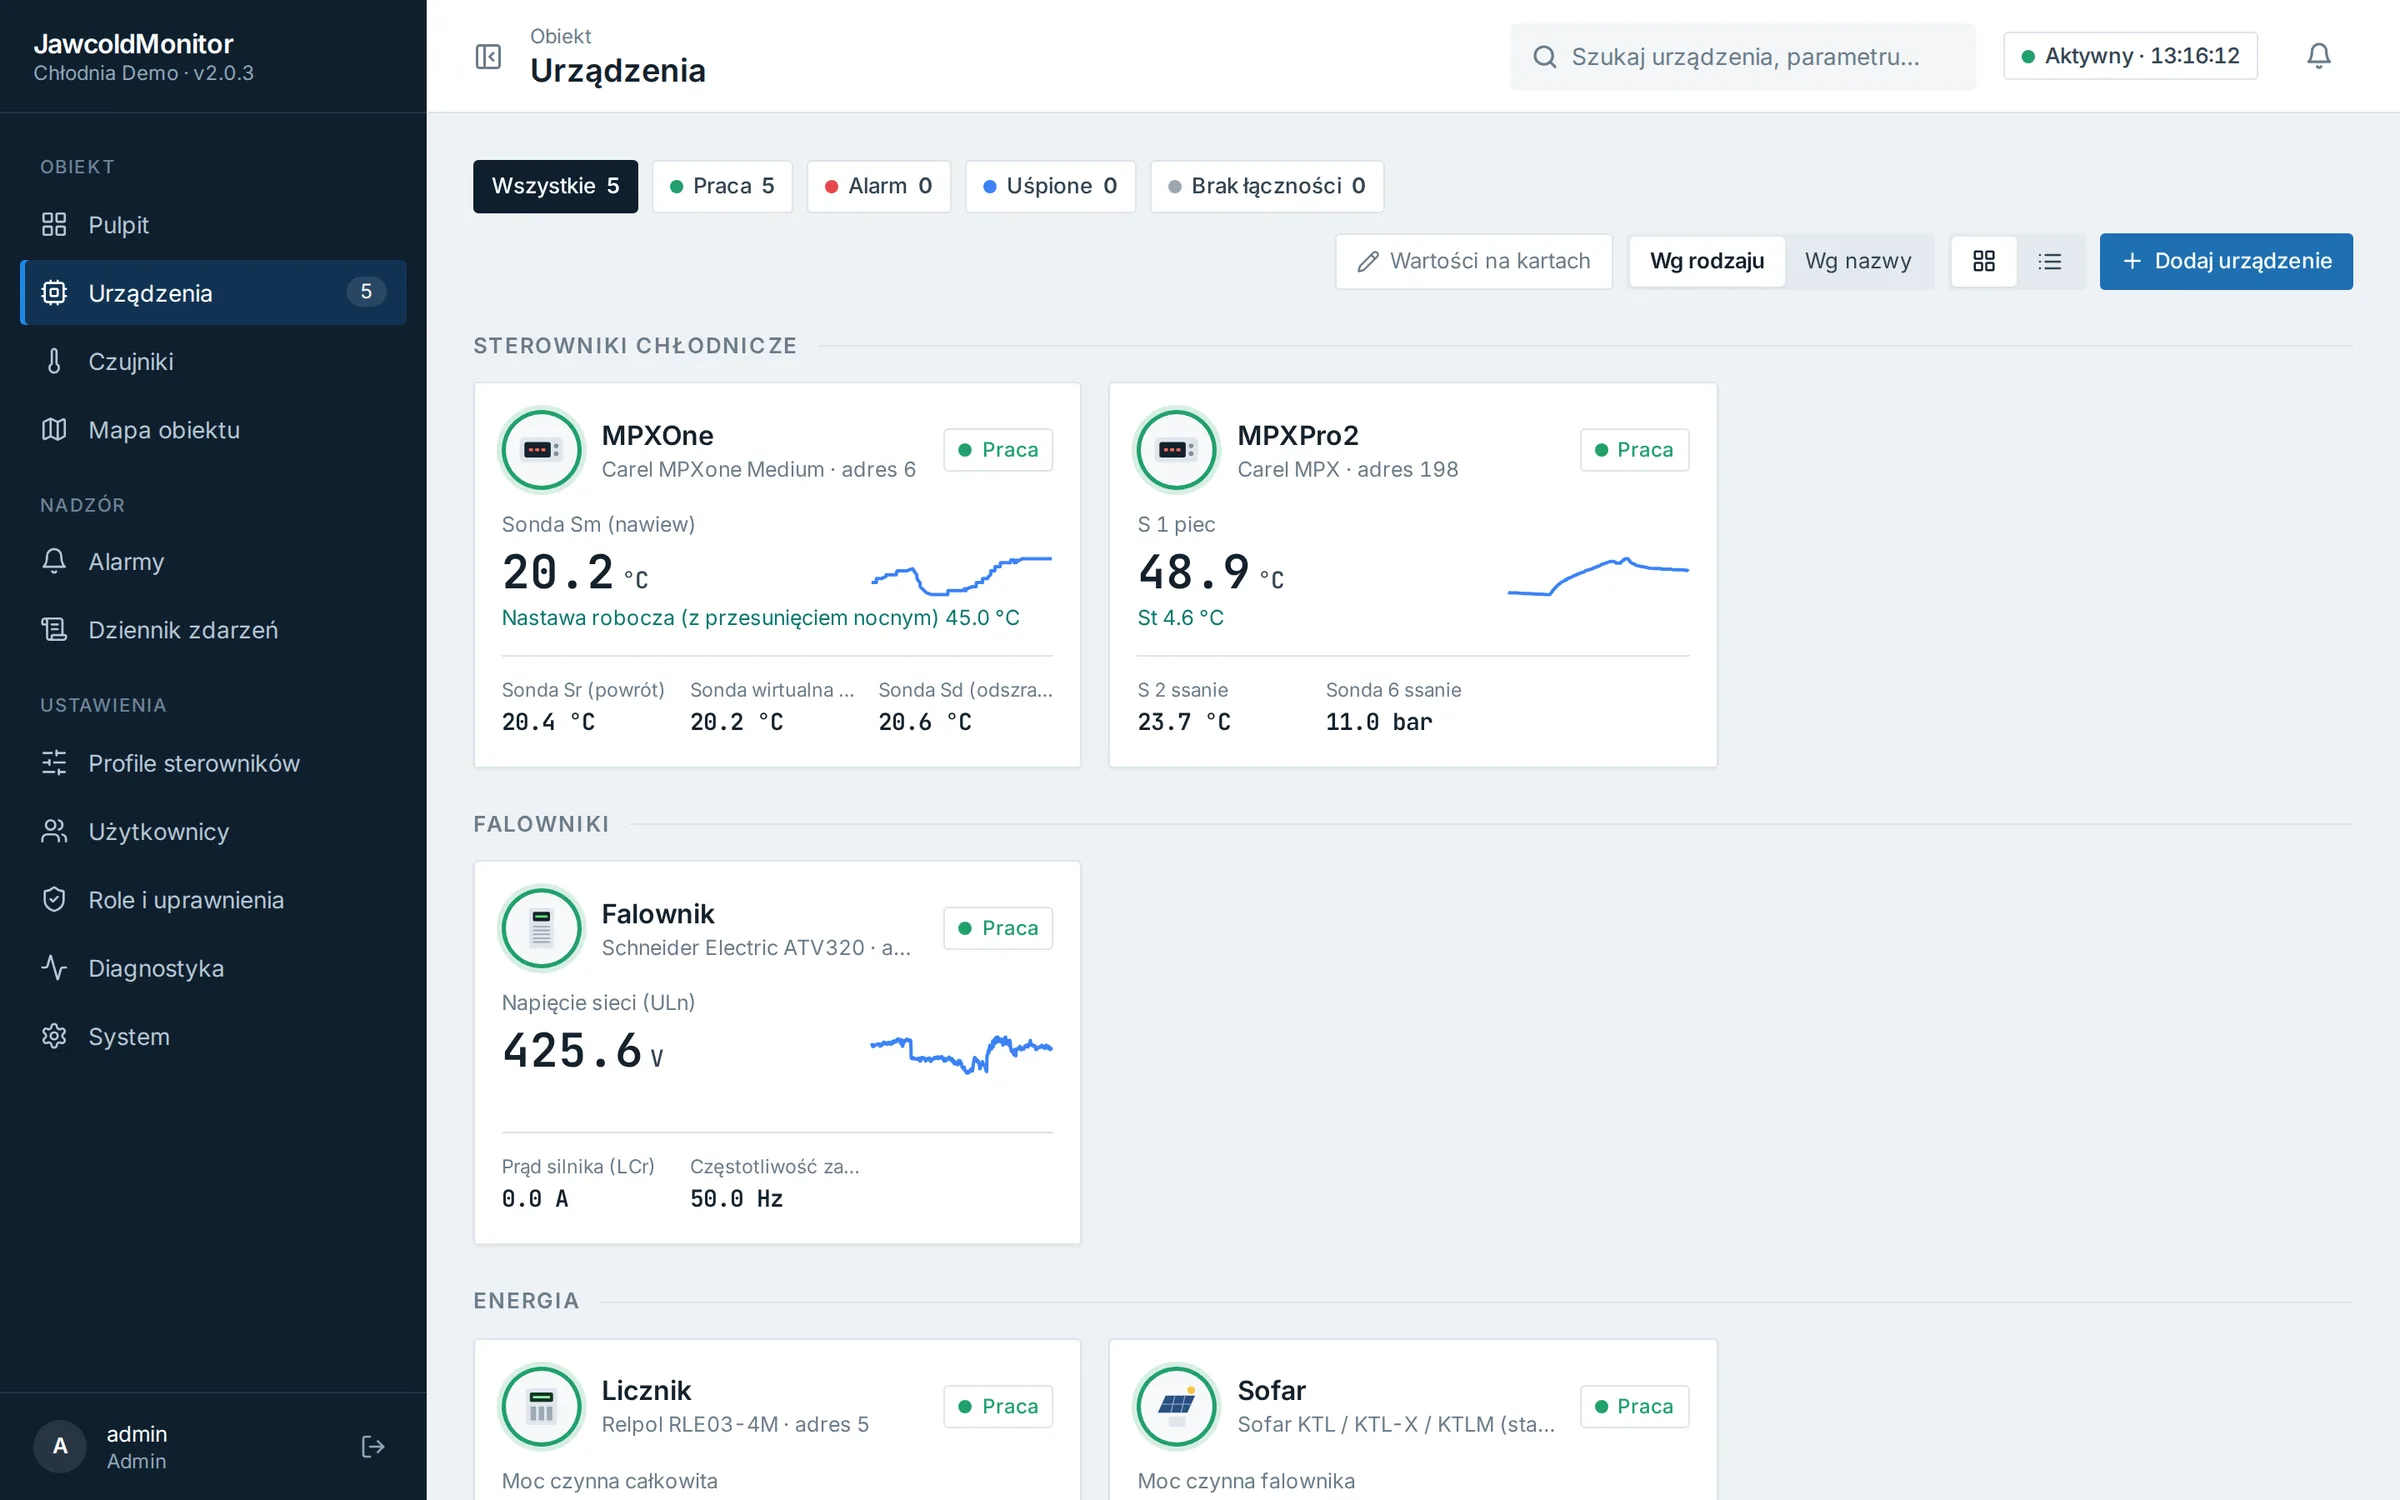Viewport: 2400px width, 1500px height.
Task: Click the Sofar solar panel device icon
Action: coord(1177,1406)
